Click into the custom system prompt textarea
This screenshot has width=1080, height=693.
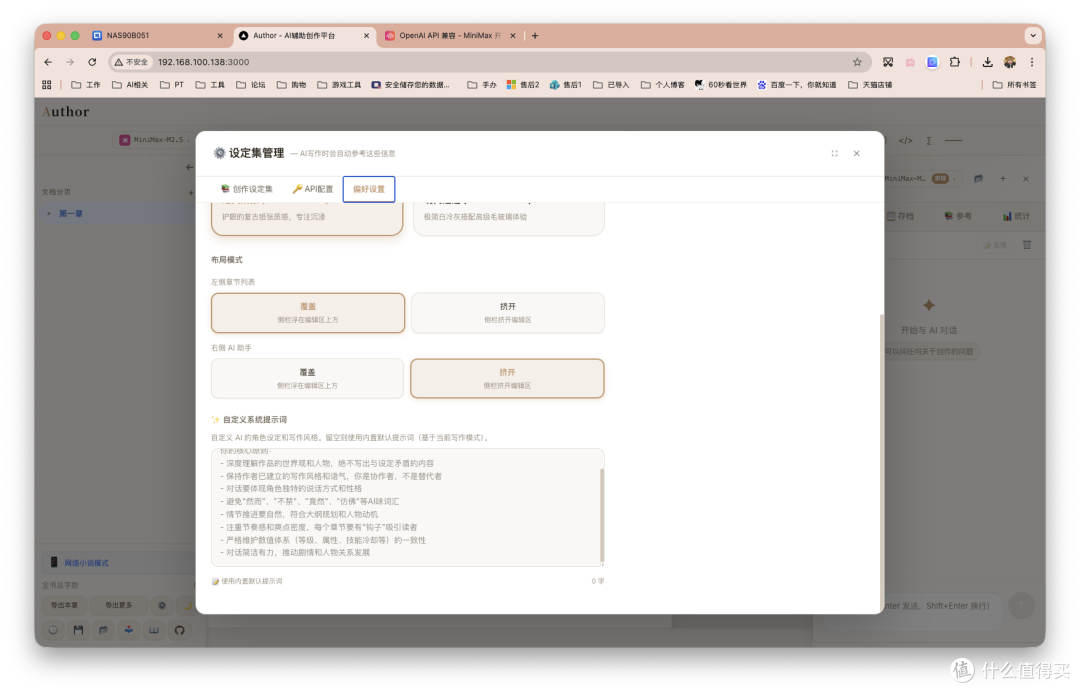pyautogui.click(x=406, y=508)
